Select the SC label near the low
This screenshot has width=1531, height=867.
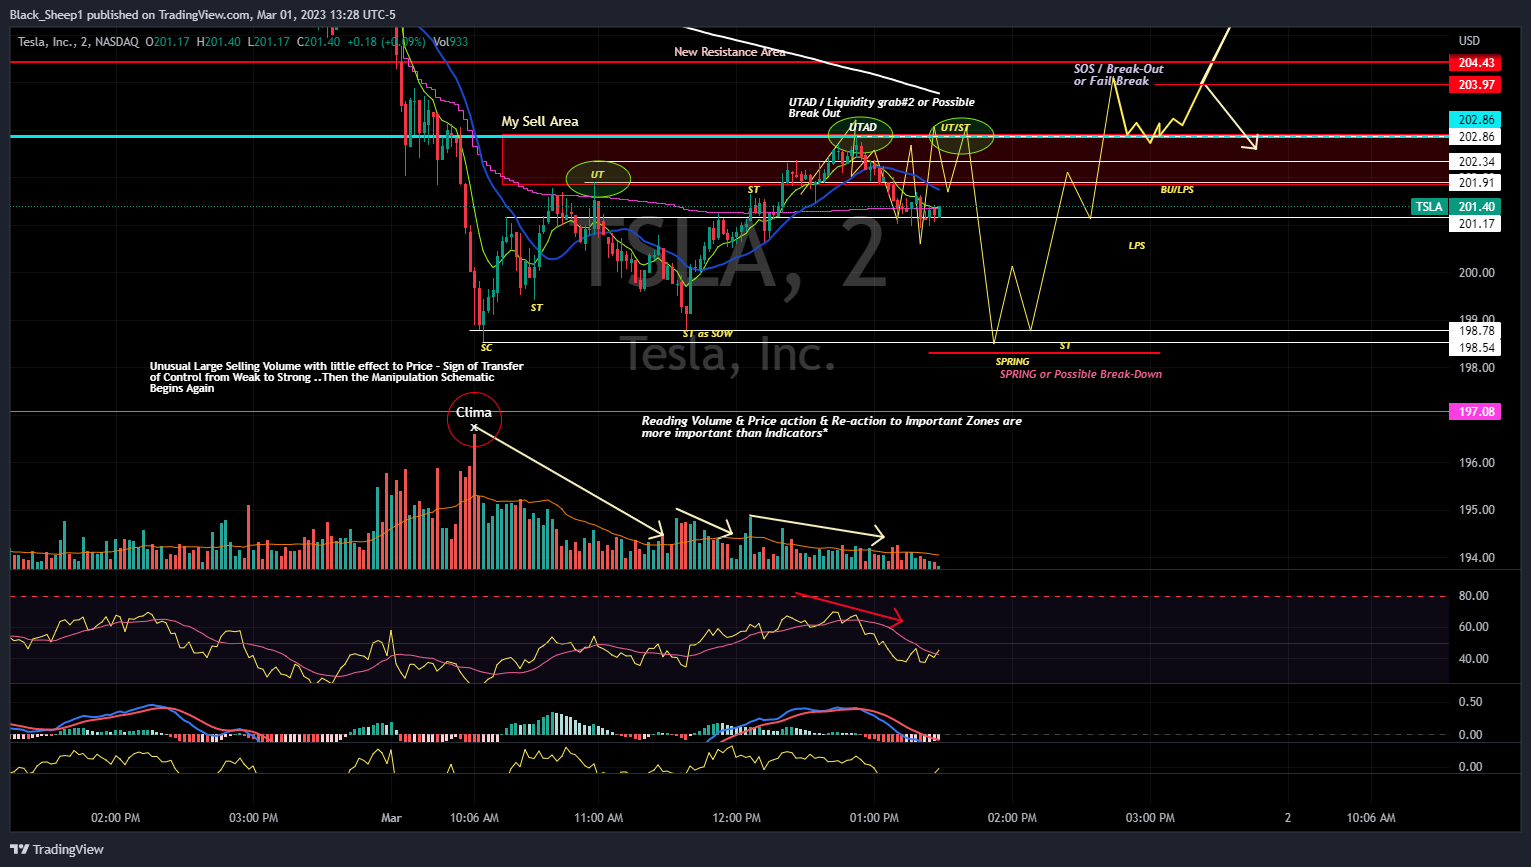pos(486,348)
